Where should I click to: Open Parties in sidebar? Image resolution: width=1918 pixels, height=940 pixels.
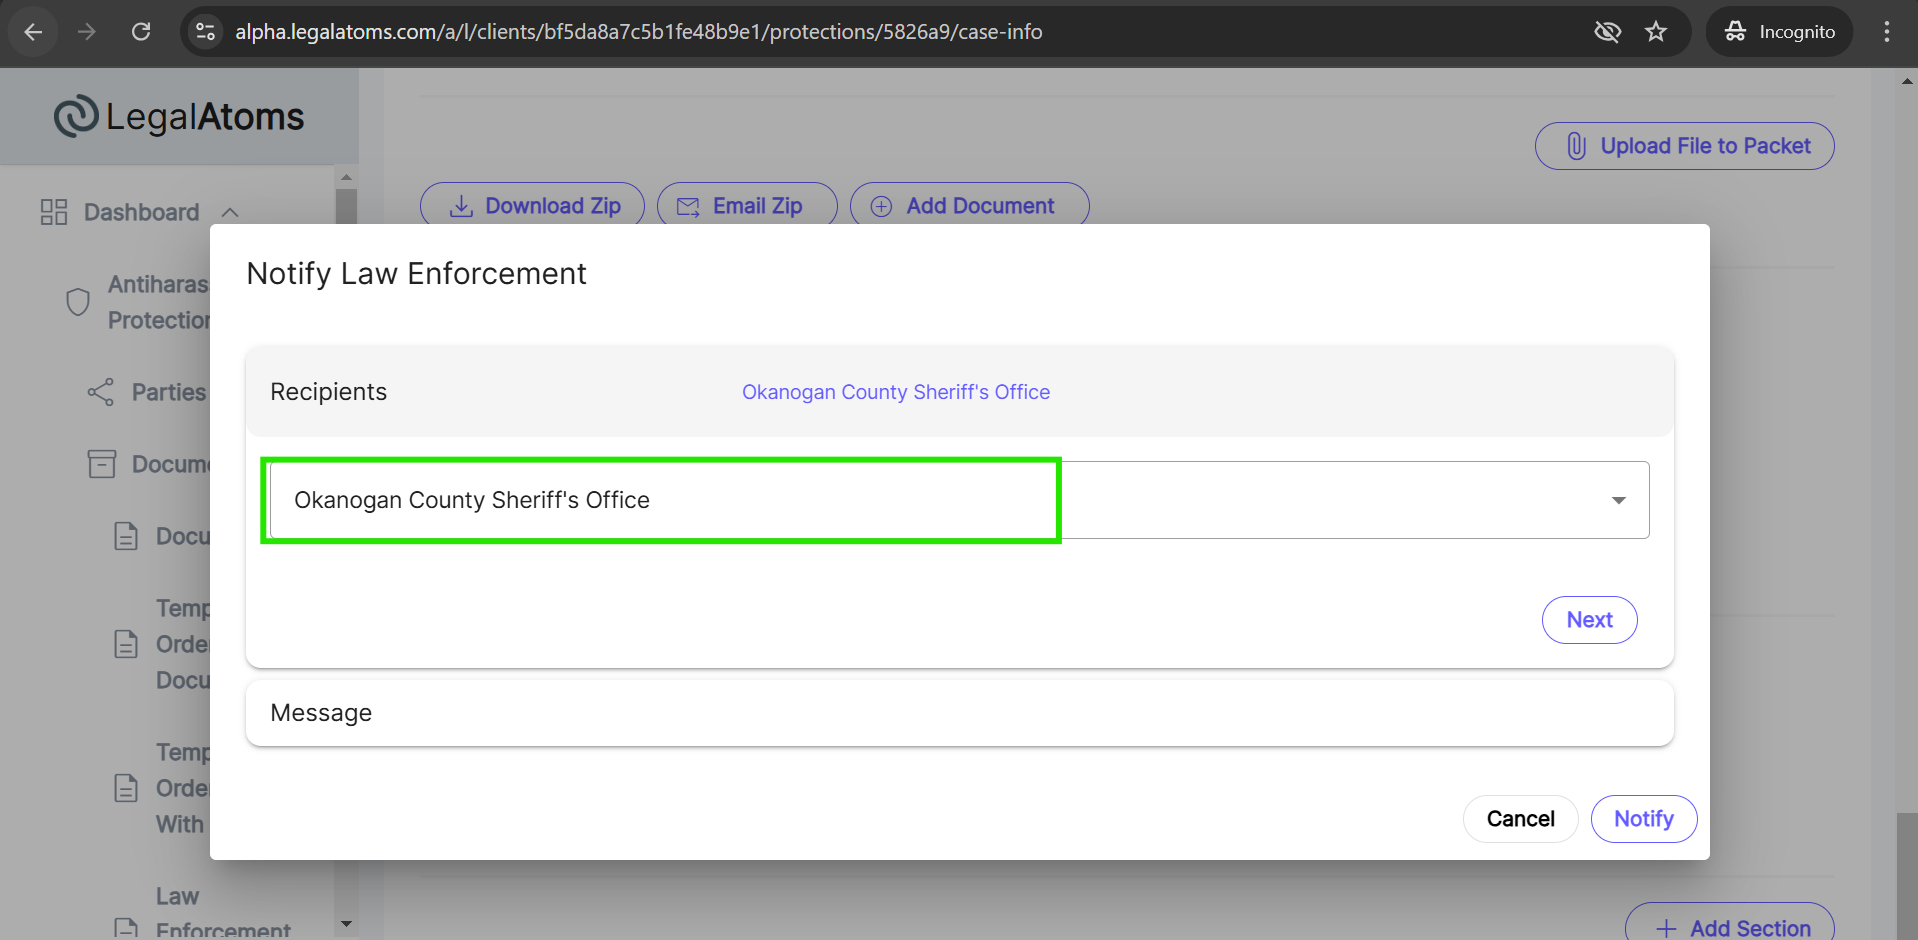[168, 392]
